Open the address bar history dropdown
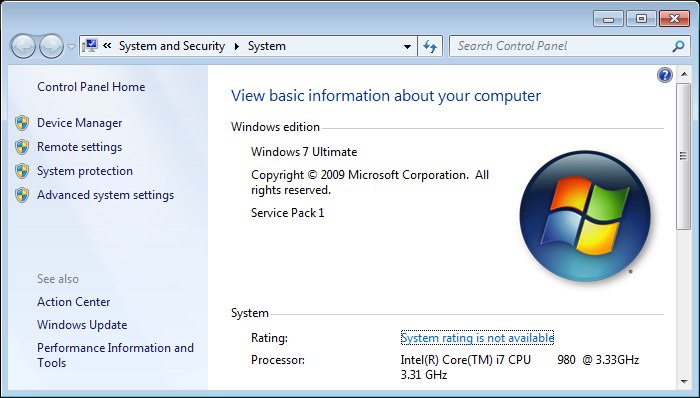Viewport: 700px width, 398px height. pos(407,46)
